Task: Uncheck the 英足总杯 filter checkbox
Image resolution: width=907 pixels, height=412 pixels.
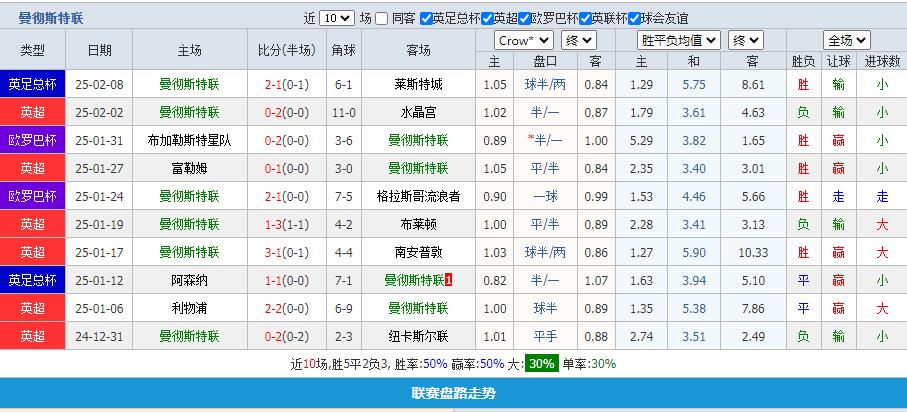Action: tap(427, 18)
